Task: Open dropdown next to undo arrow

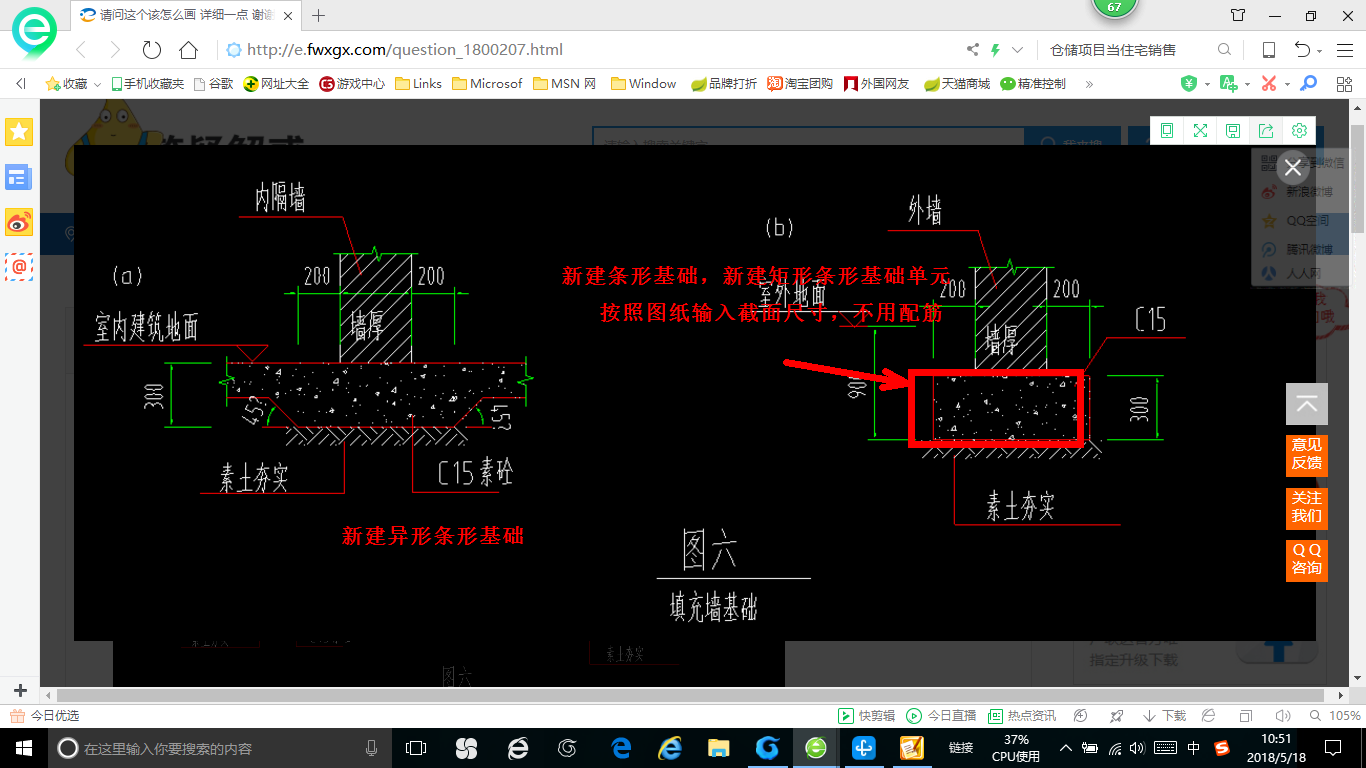Action: click(1319, 51)
